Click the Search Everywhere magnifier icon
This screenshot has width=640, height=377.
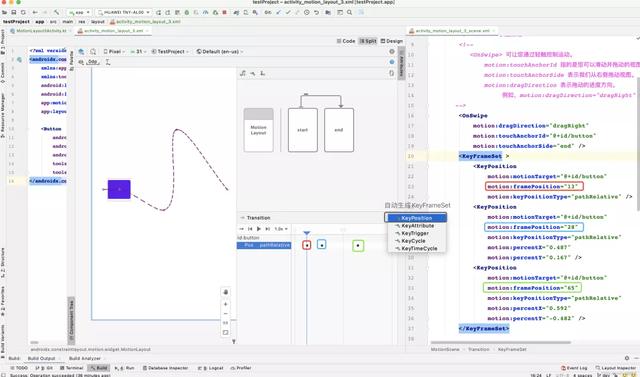[x=349, y=12]
